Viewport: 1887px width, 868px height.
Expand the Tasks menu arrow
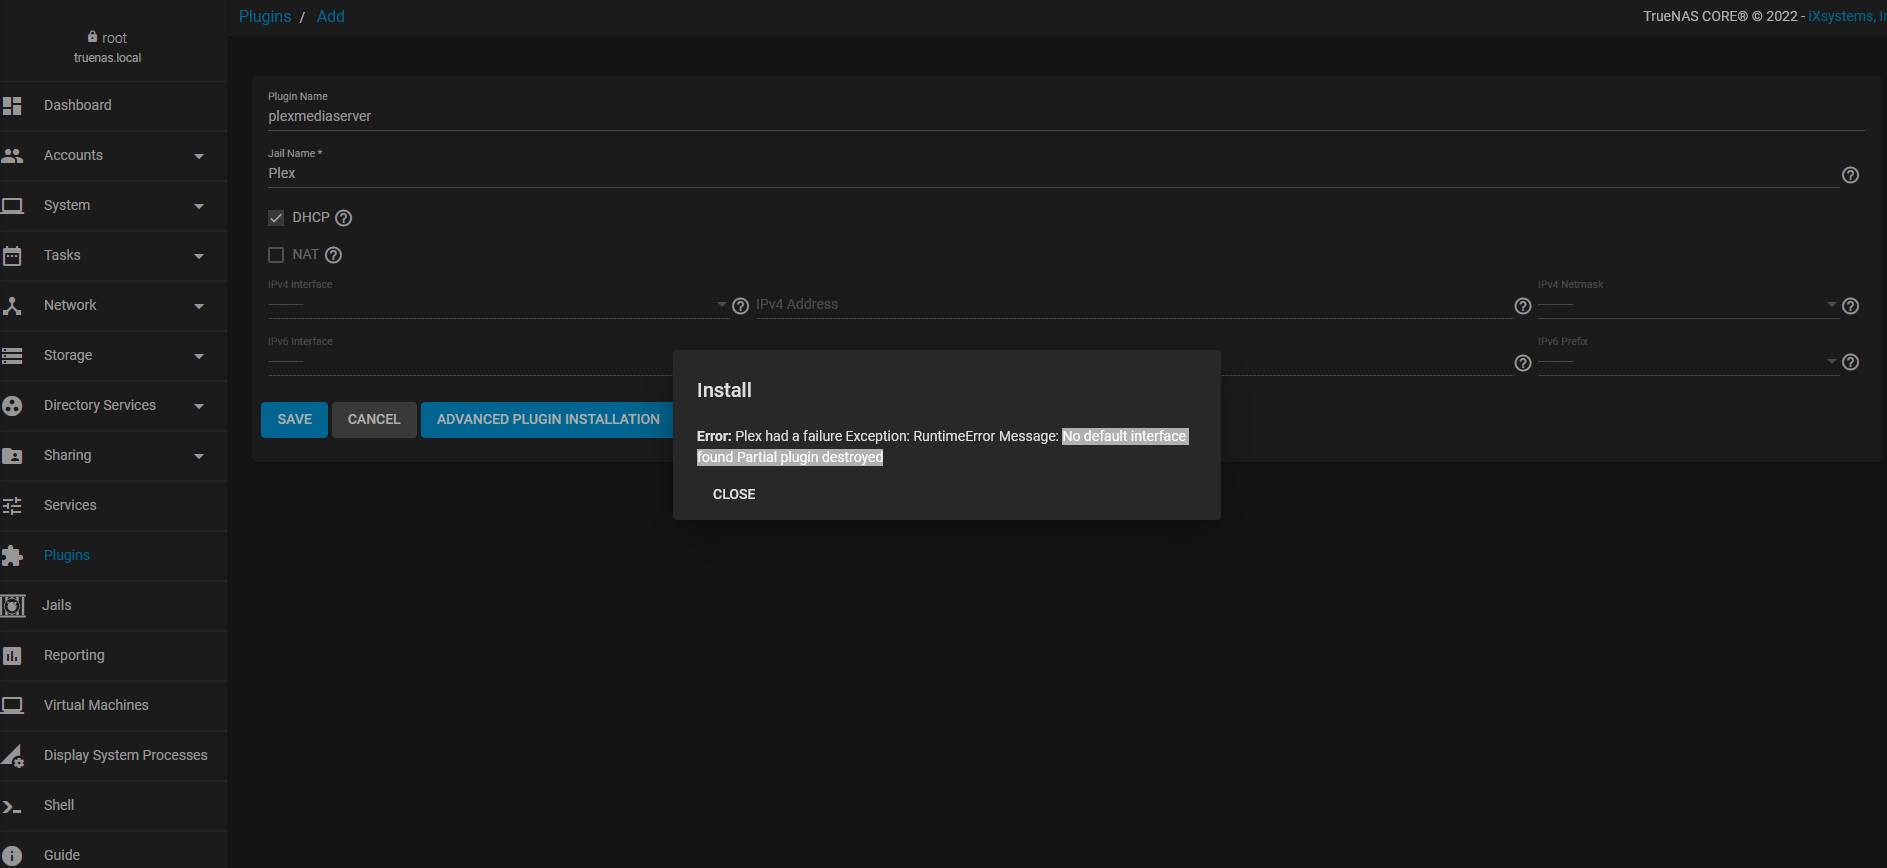pyautogui.click(x=199, y=256)
